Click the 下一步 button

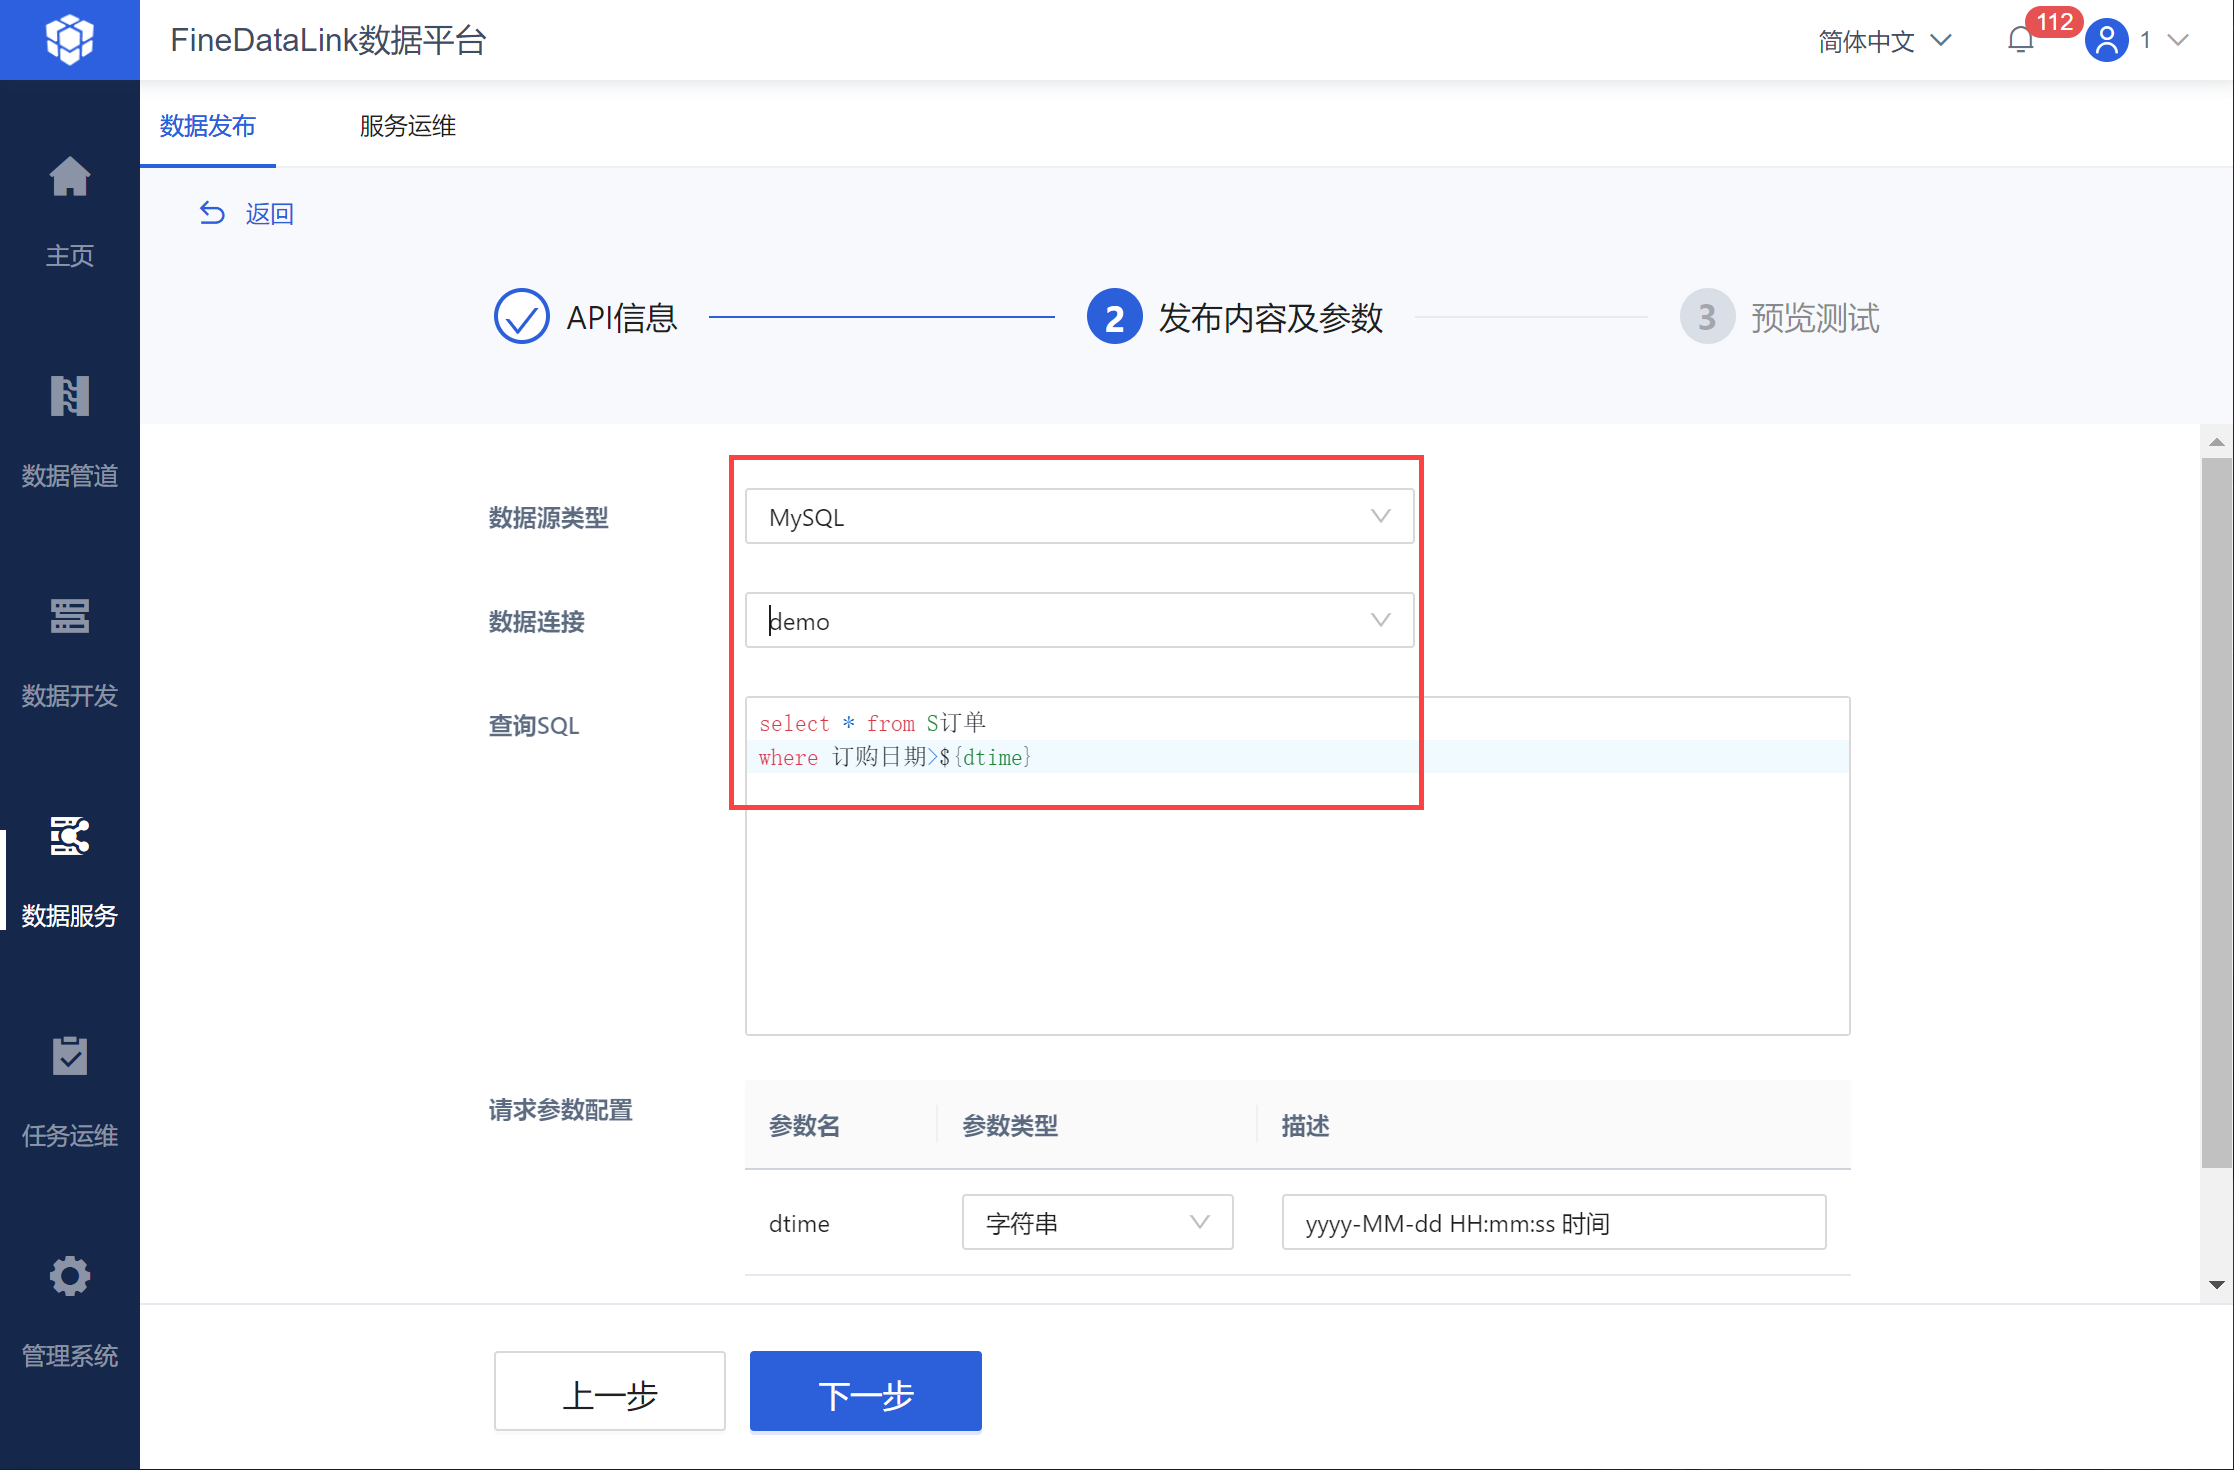pos(865,1393)
